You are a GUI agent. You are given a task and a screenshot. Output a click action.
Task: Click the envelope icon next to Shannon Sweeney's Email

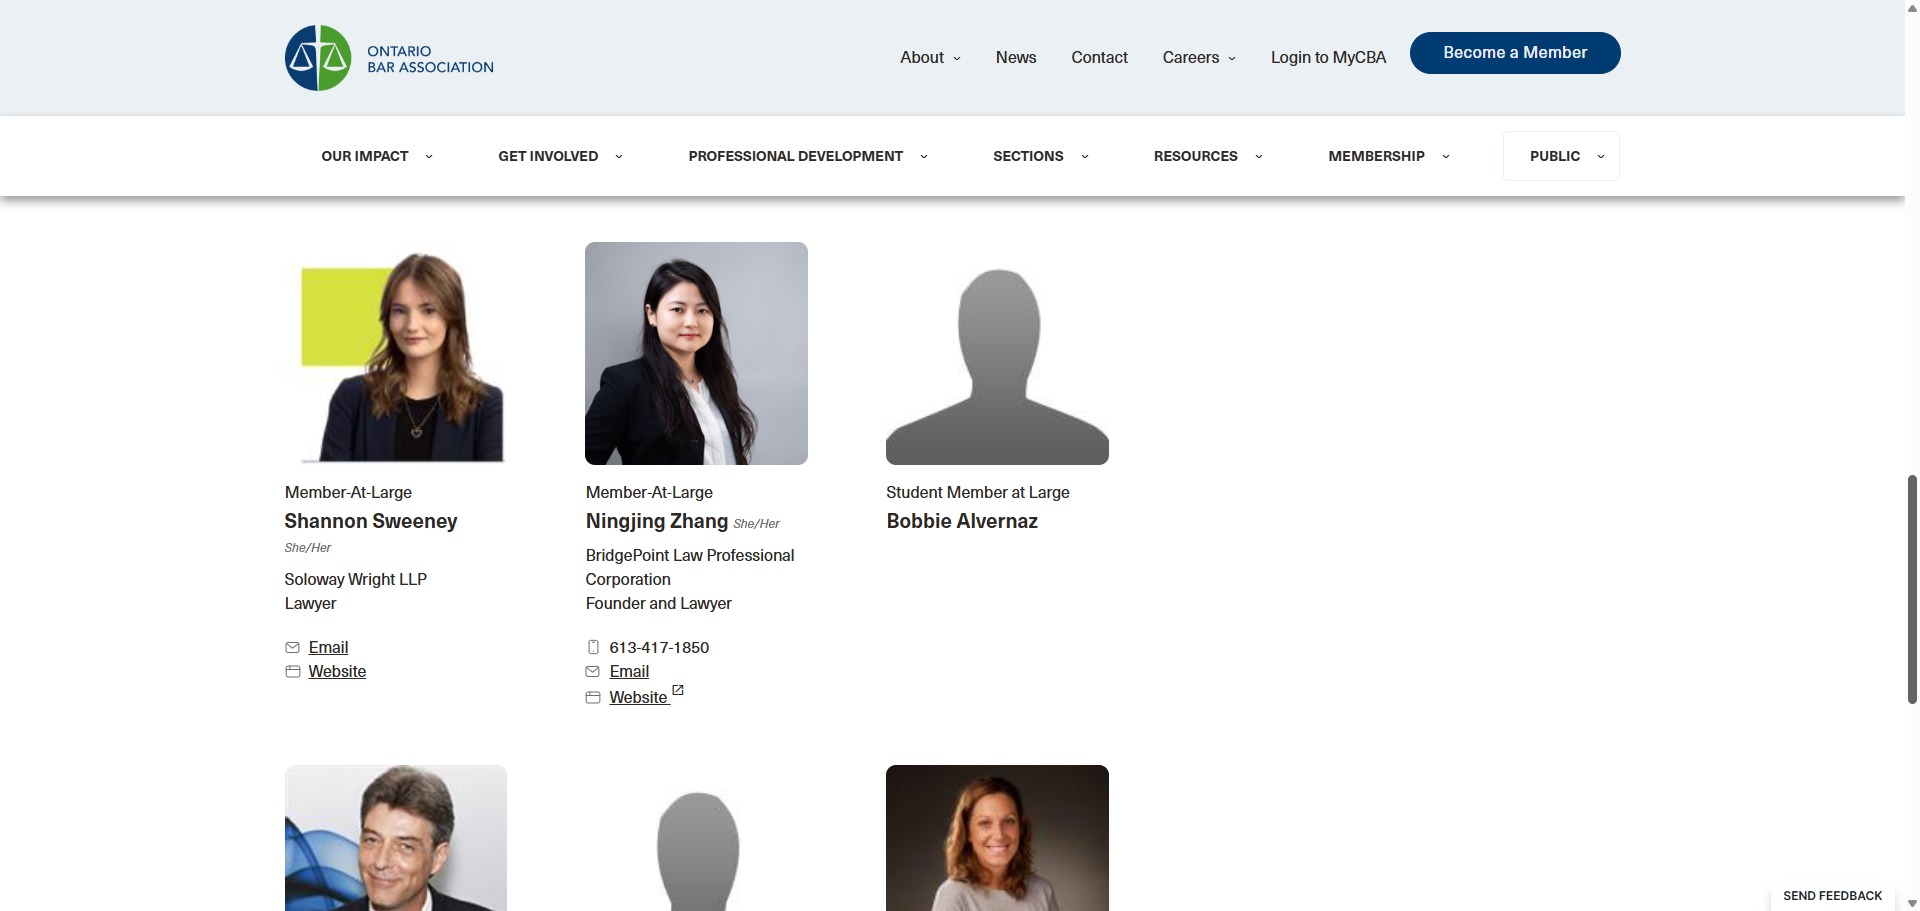[x=292, y=648]
